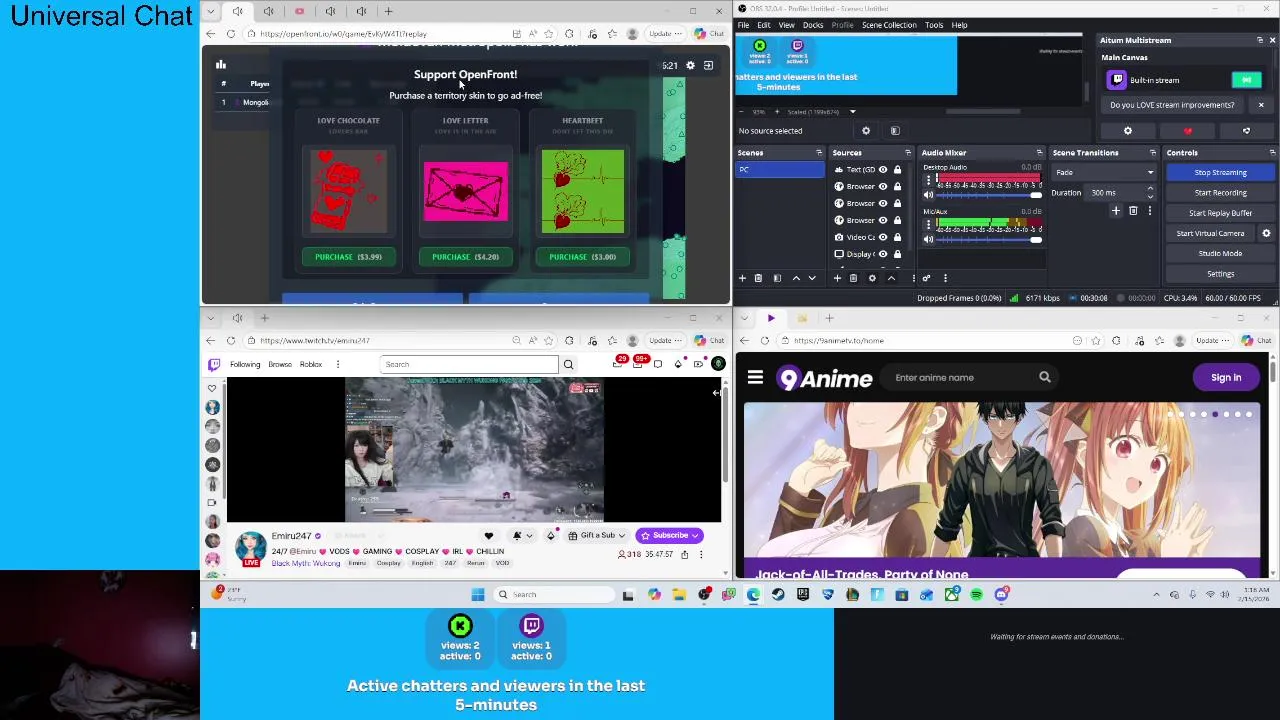Unlock the Video Capture source
Image resolution: width=1280 pixels, height=720 pixels.
(897, 237)
